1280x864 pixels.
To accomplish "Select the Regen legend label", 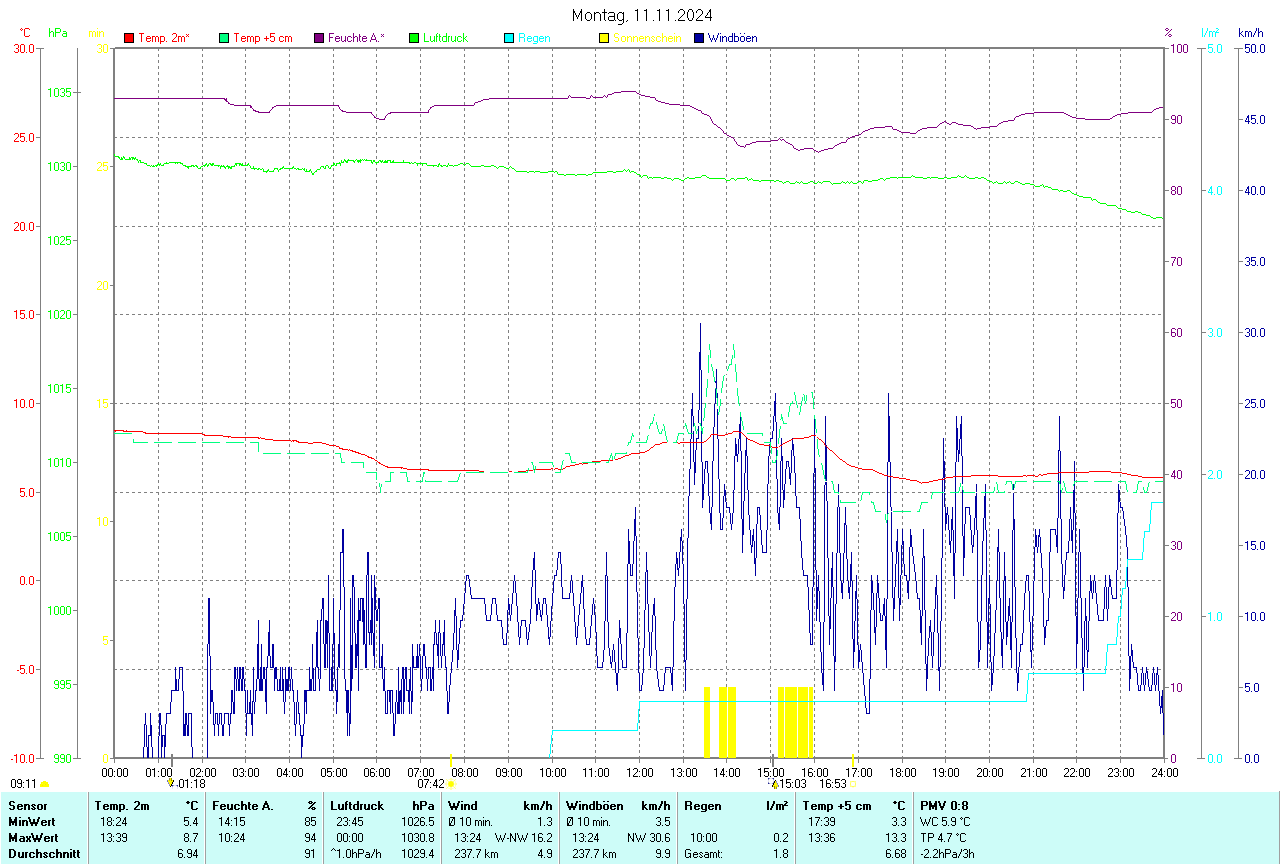I will coord(534,38).
